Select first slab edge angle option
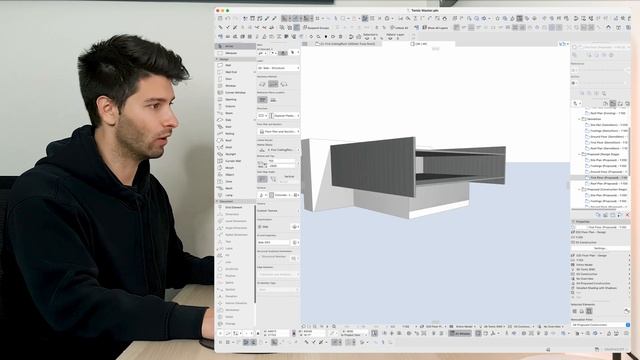This screenshot has height=360, width=640. [262, 179]
